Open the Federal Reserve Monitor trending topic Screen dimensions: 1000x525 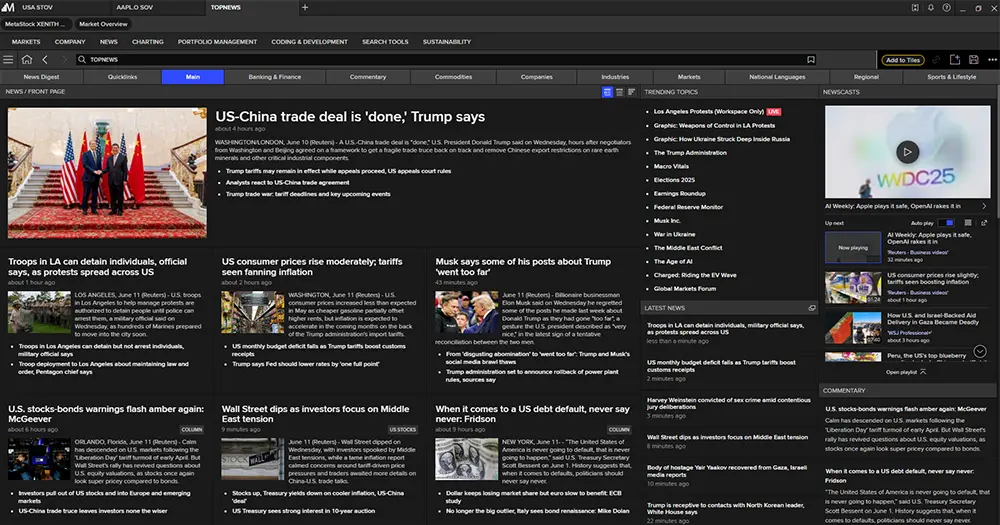(688, 207)
